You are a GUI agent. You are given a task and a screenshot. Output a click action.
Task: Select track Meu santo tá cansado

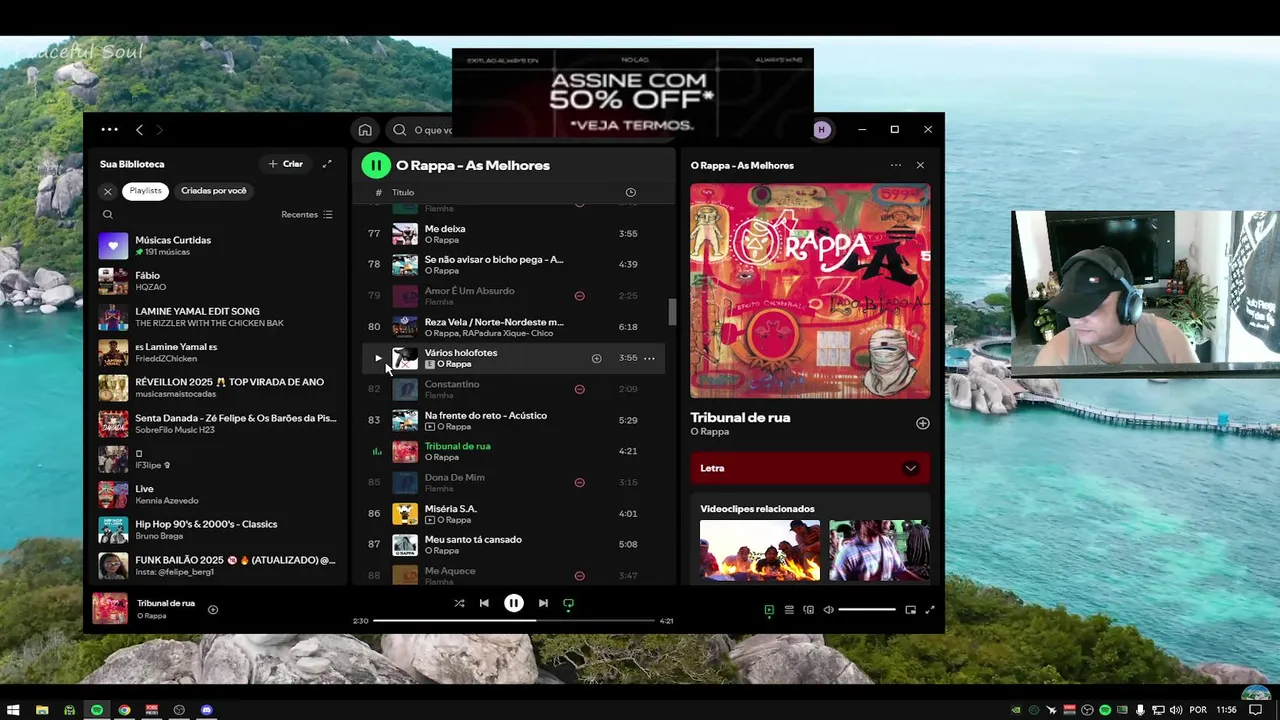(x=513, y=545)
